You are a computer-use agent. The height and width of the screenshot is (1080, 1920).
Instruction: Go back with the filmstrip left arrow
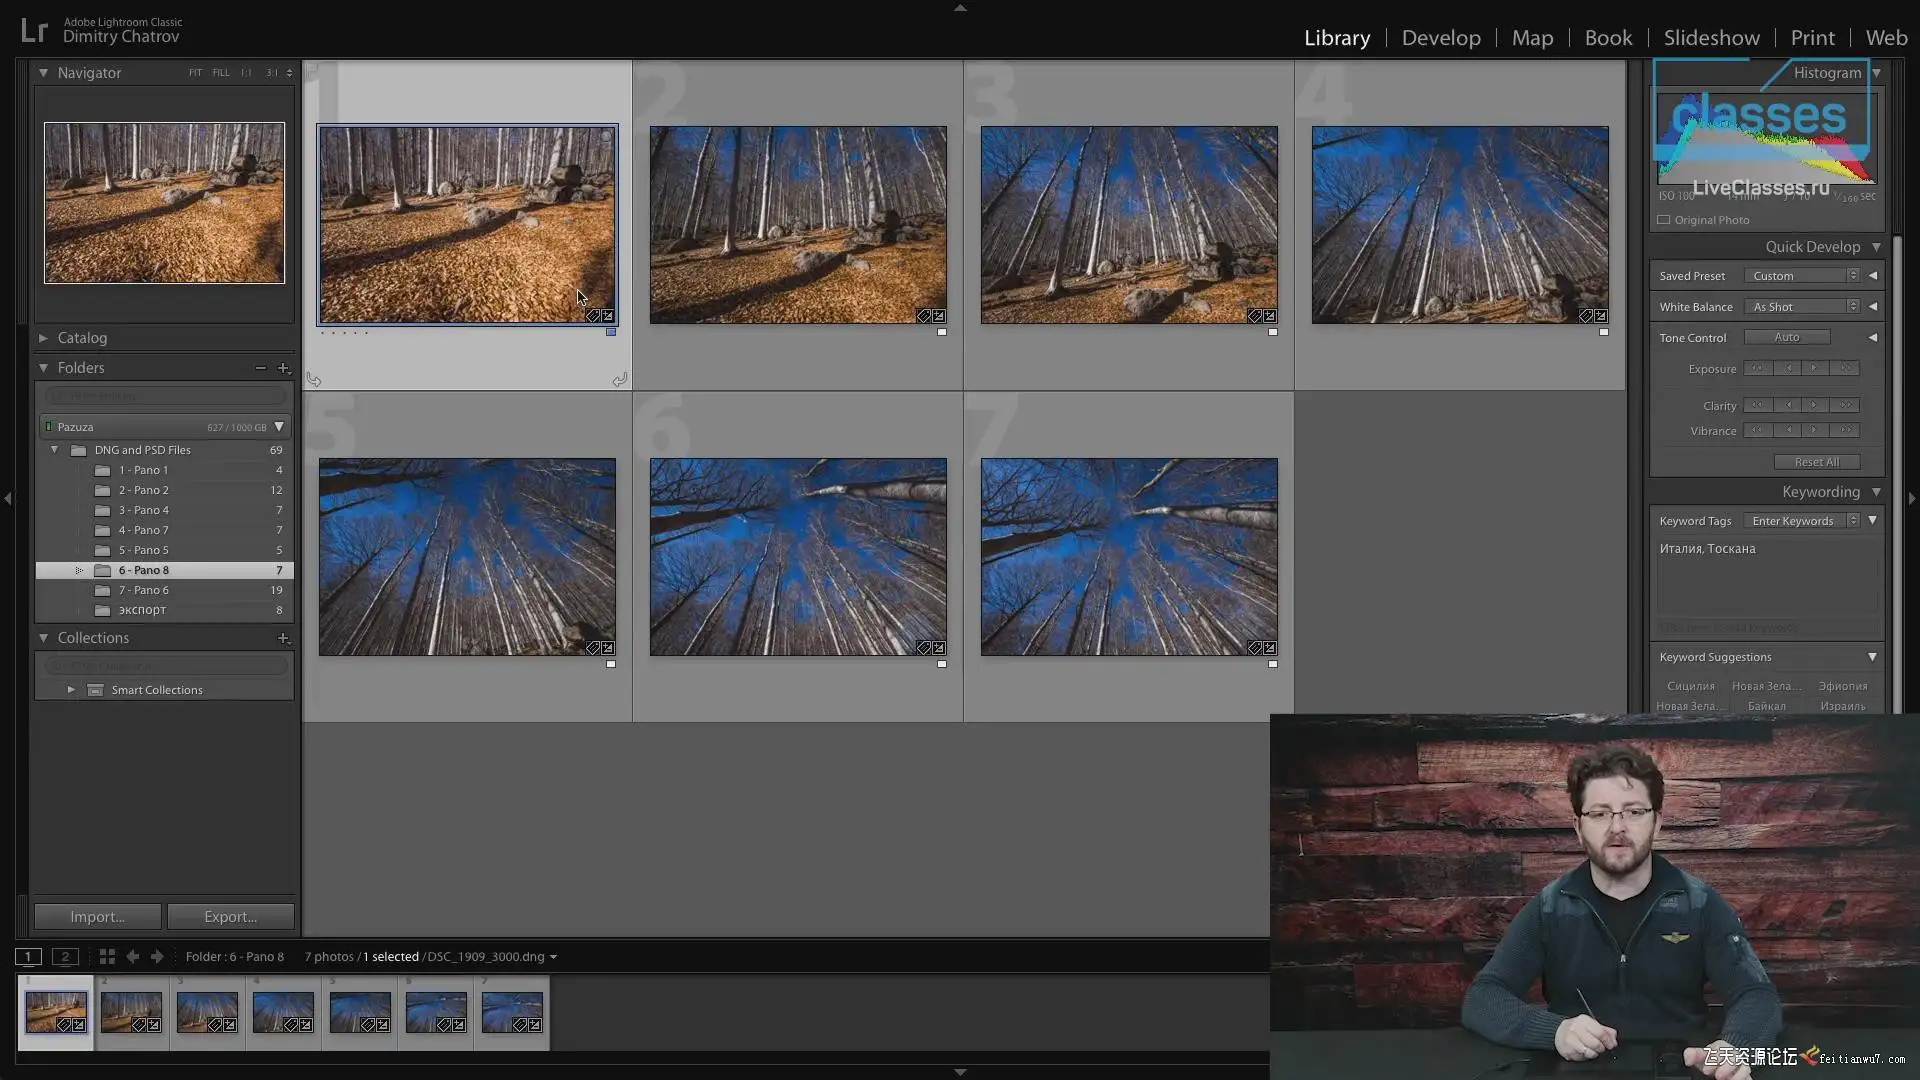[132, 957]
